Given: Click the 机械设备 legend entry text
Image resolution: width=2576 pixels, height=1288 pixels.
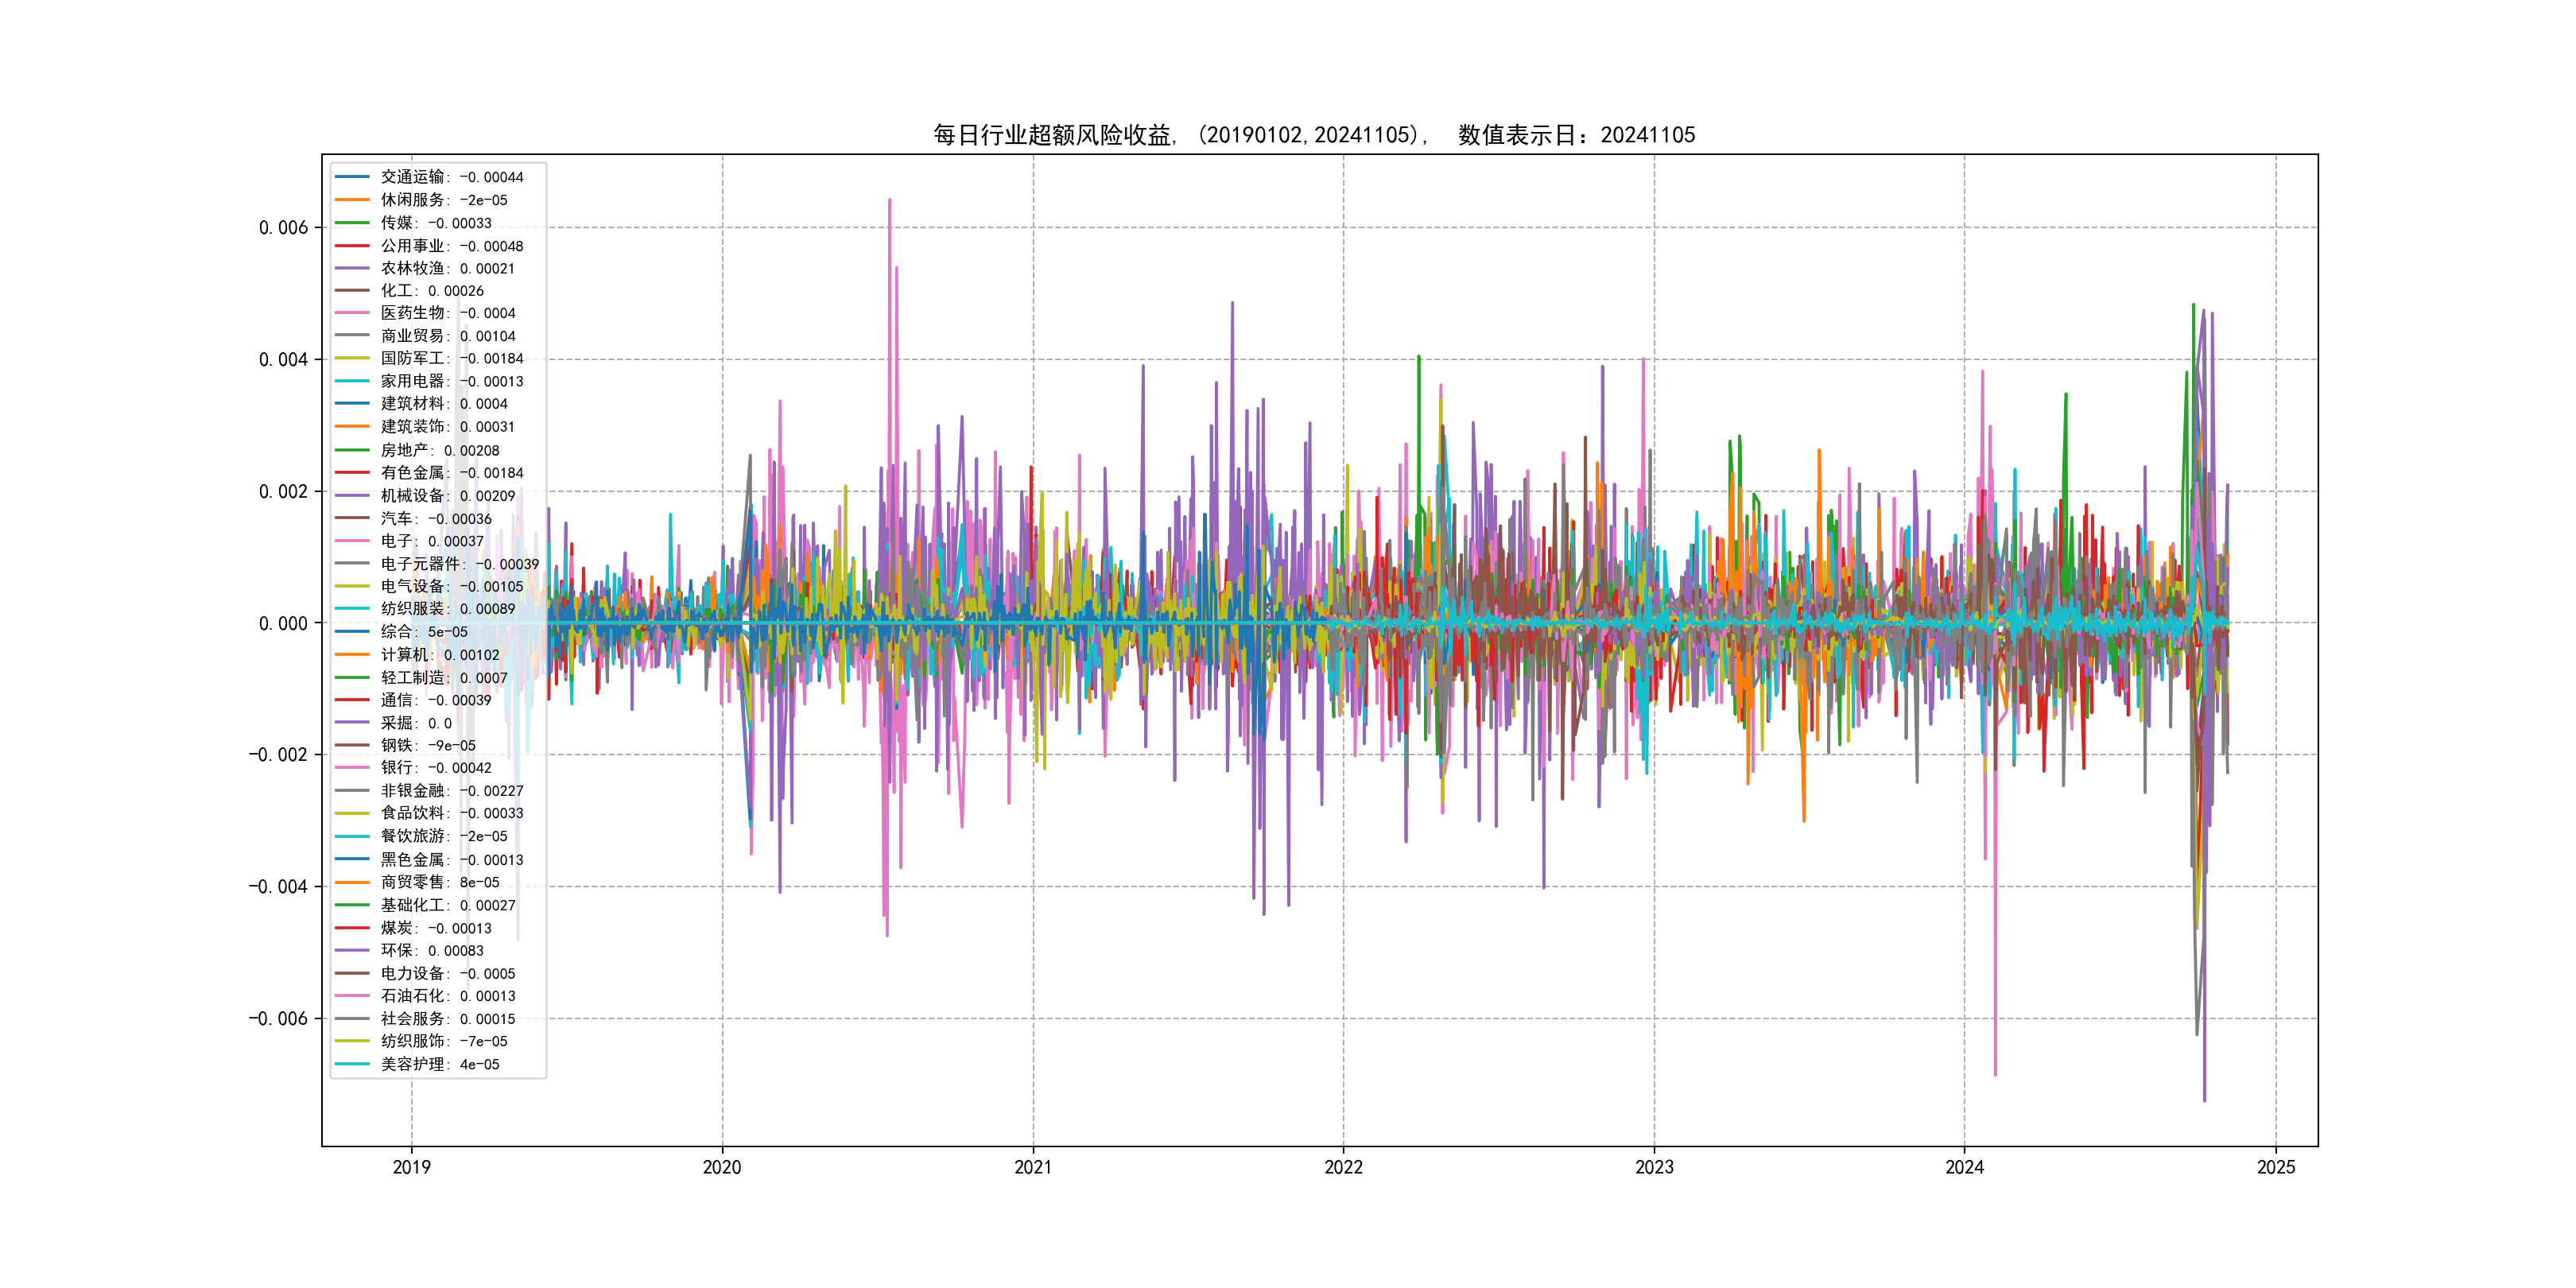Looking at the screenshot, I should point(447,495).
